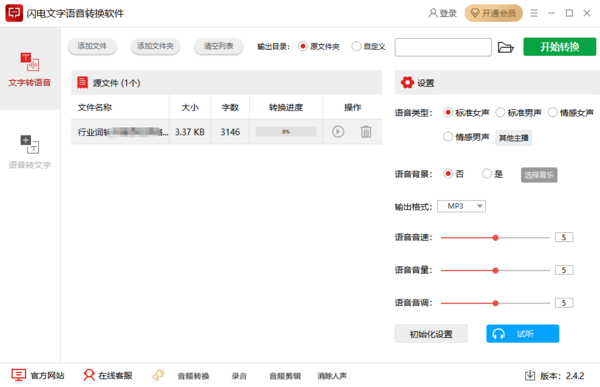
Task: Reset settings with 初始化设置
Action: tap(431, 334)
